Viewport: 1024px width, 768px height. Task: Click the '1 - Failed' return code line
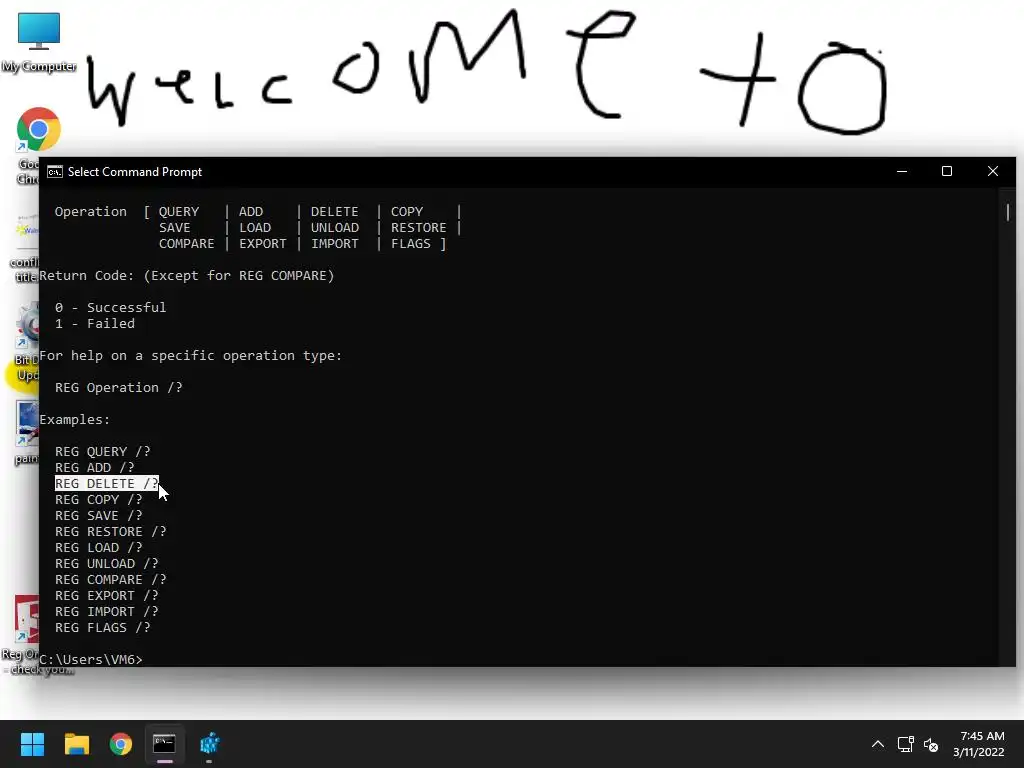[95, 323]
